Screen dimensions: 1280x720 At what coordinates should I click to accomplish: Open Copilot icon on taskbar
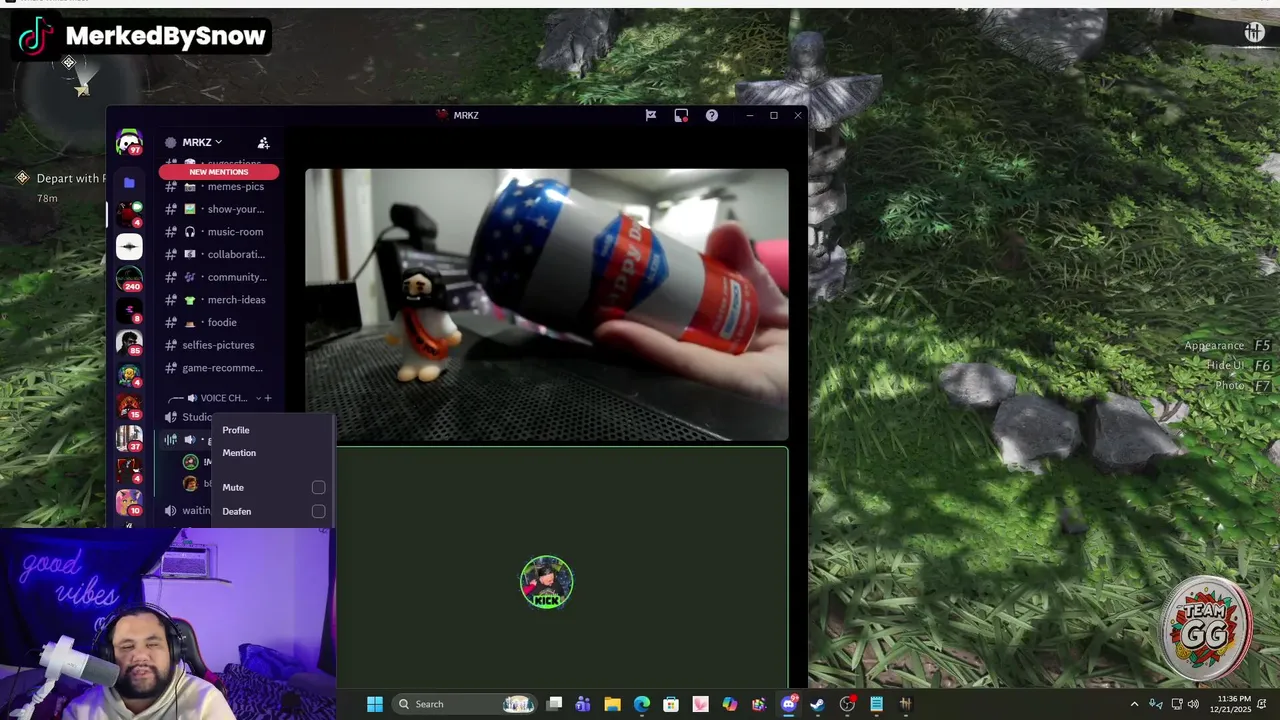730,704
